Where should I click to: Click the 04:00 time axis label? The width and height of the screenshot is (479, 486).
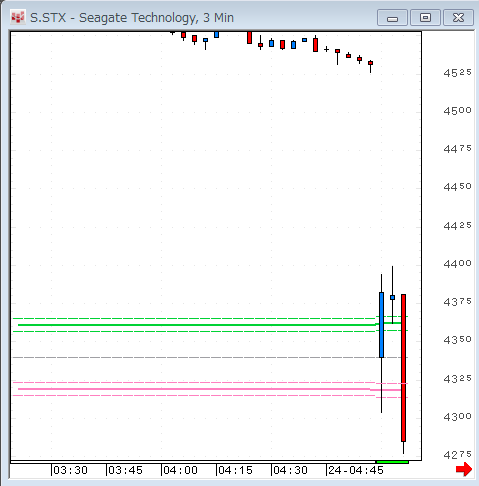coord(180,470)
